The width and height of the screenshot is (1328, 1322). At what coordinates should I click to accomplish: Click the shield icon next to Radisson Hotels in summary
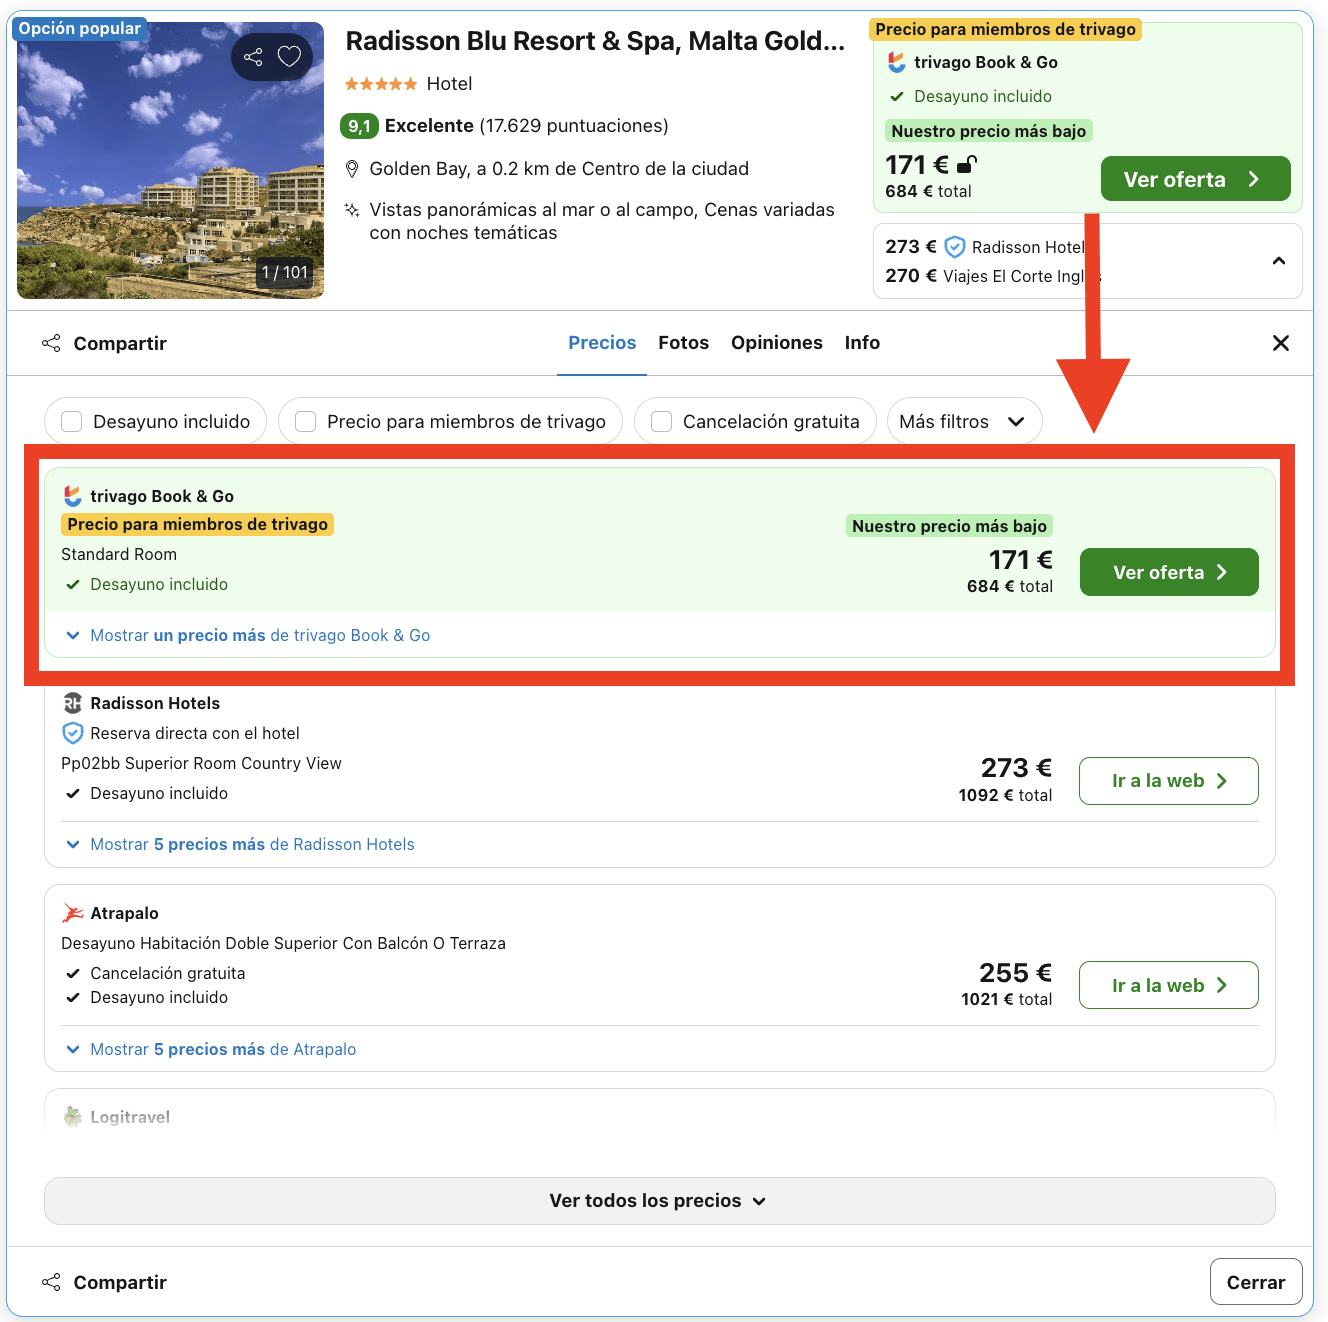tap(955, 247)
